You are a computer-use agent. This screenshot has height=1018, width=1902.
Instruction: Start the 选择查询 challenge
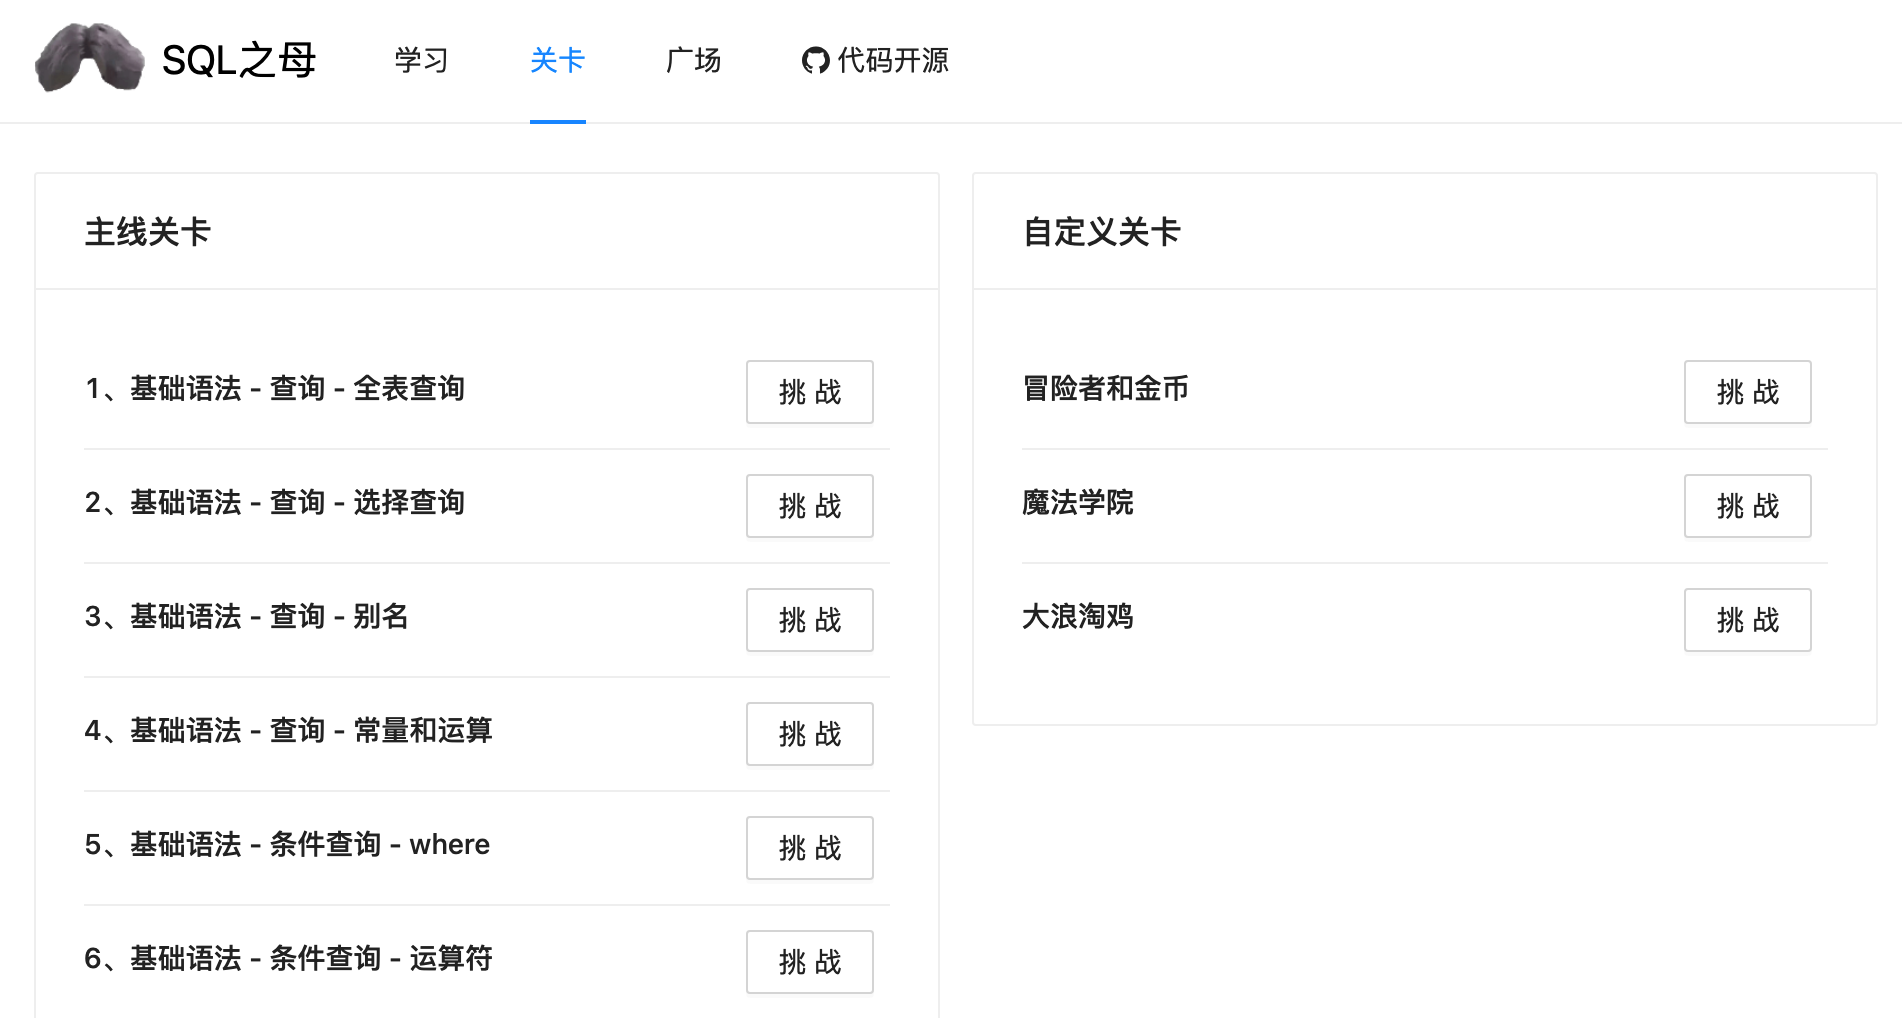pyautogui.click(x=809, y=506)
